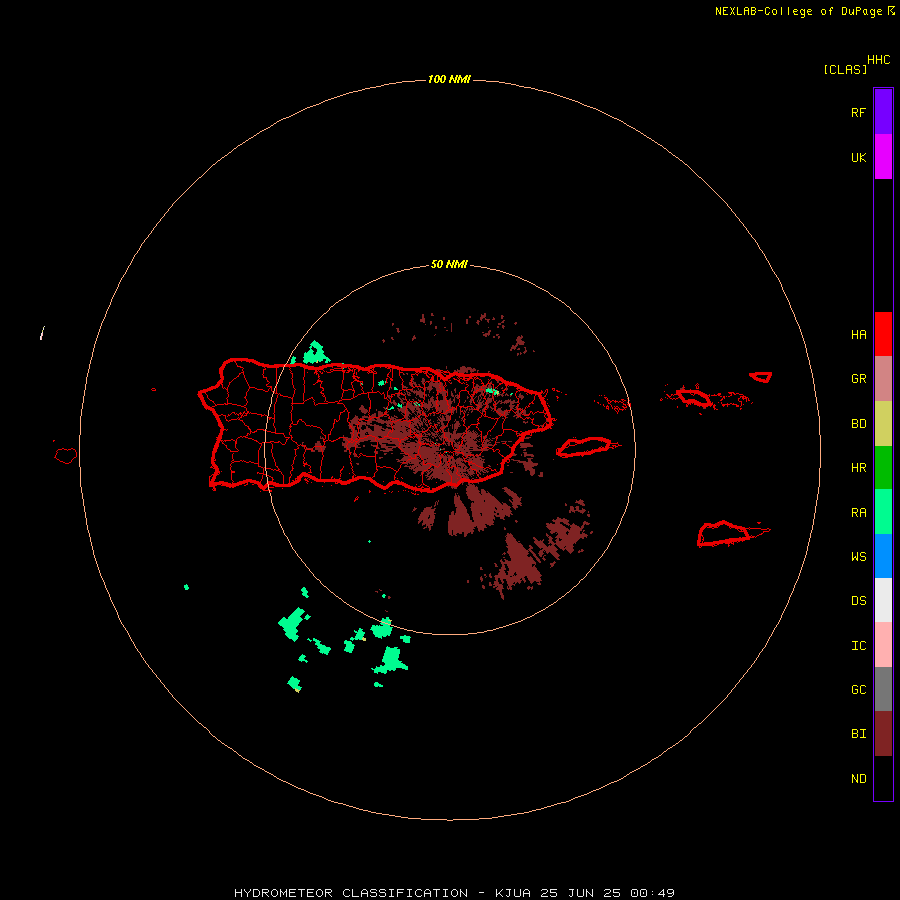
Task: Click the [CLAS] label above legend
Action: click(x=845, y=69)
